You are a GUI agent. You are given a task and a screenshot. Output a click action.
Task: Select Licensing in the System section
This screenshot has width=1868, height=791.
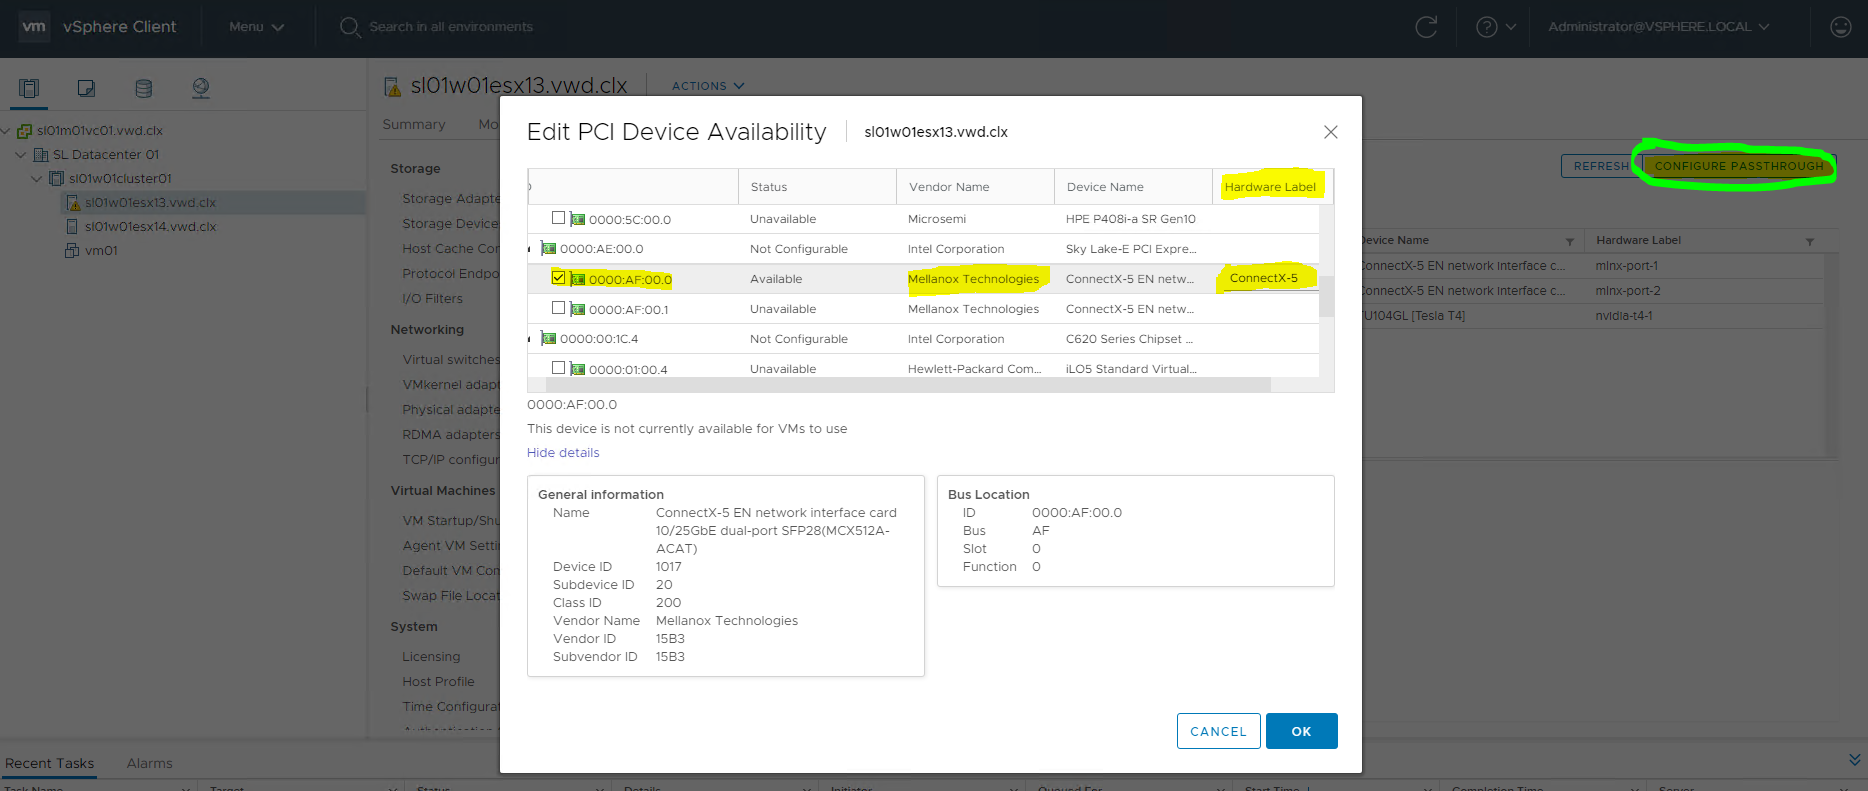[x=431, y=657]
